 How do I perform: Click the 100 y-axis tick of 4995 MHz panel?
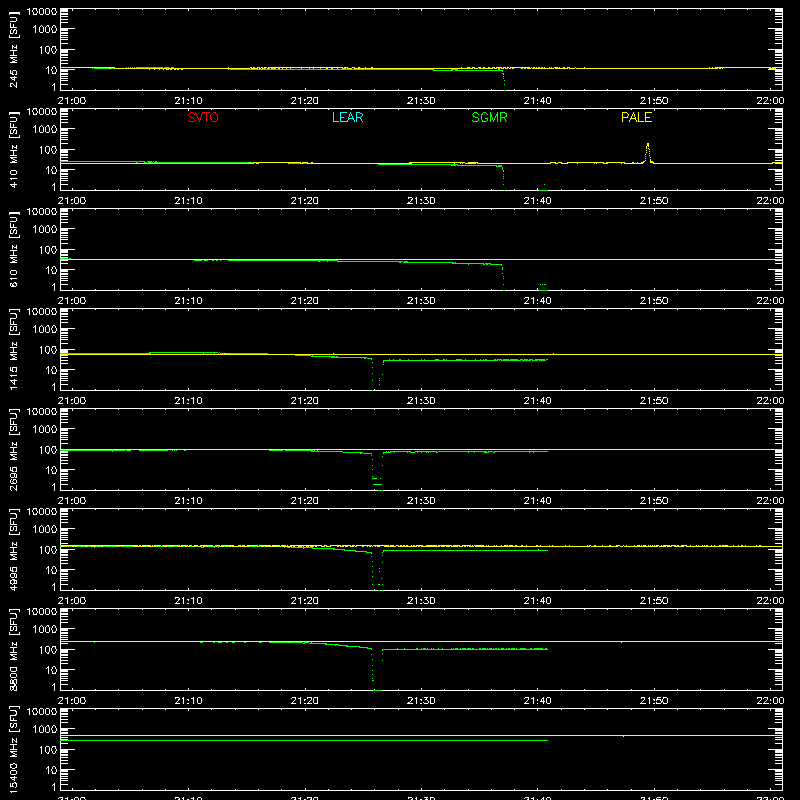tap(48, 549)
